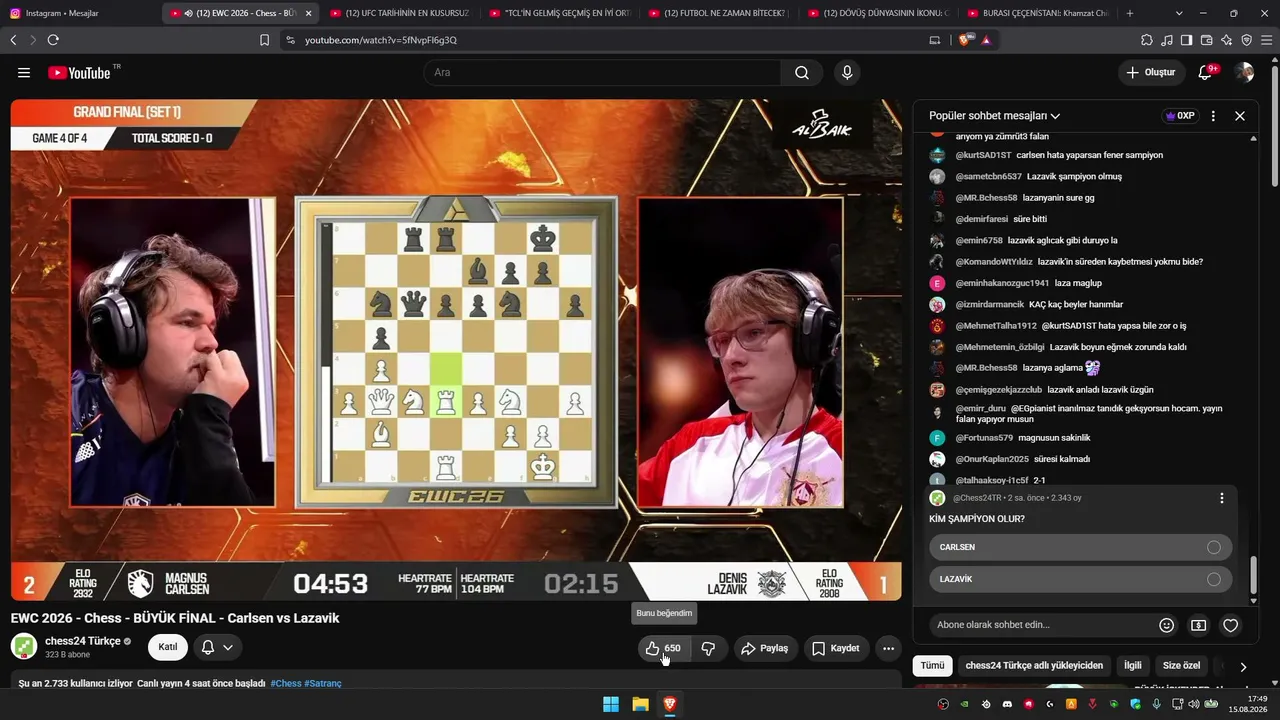
Task: Click the search magnifier button
Action: tap(802, 72)
